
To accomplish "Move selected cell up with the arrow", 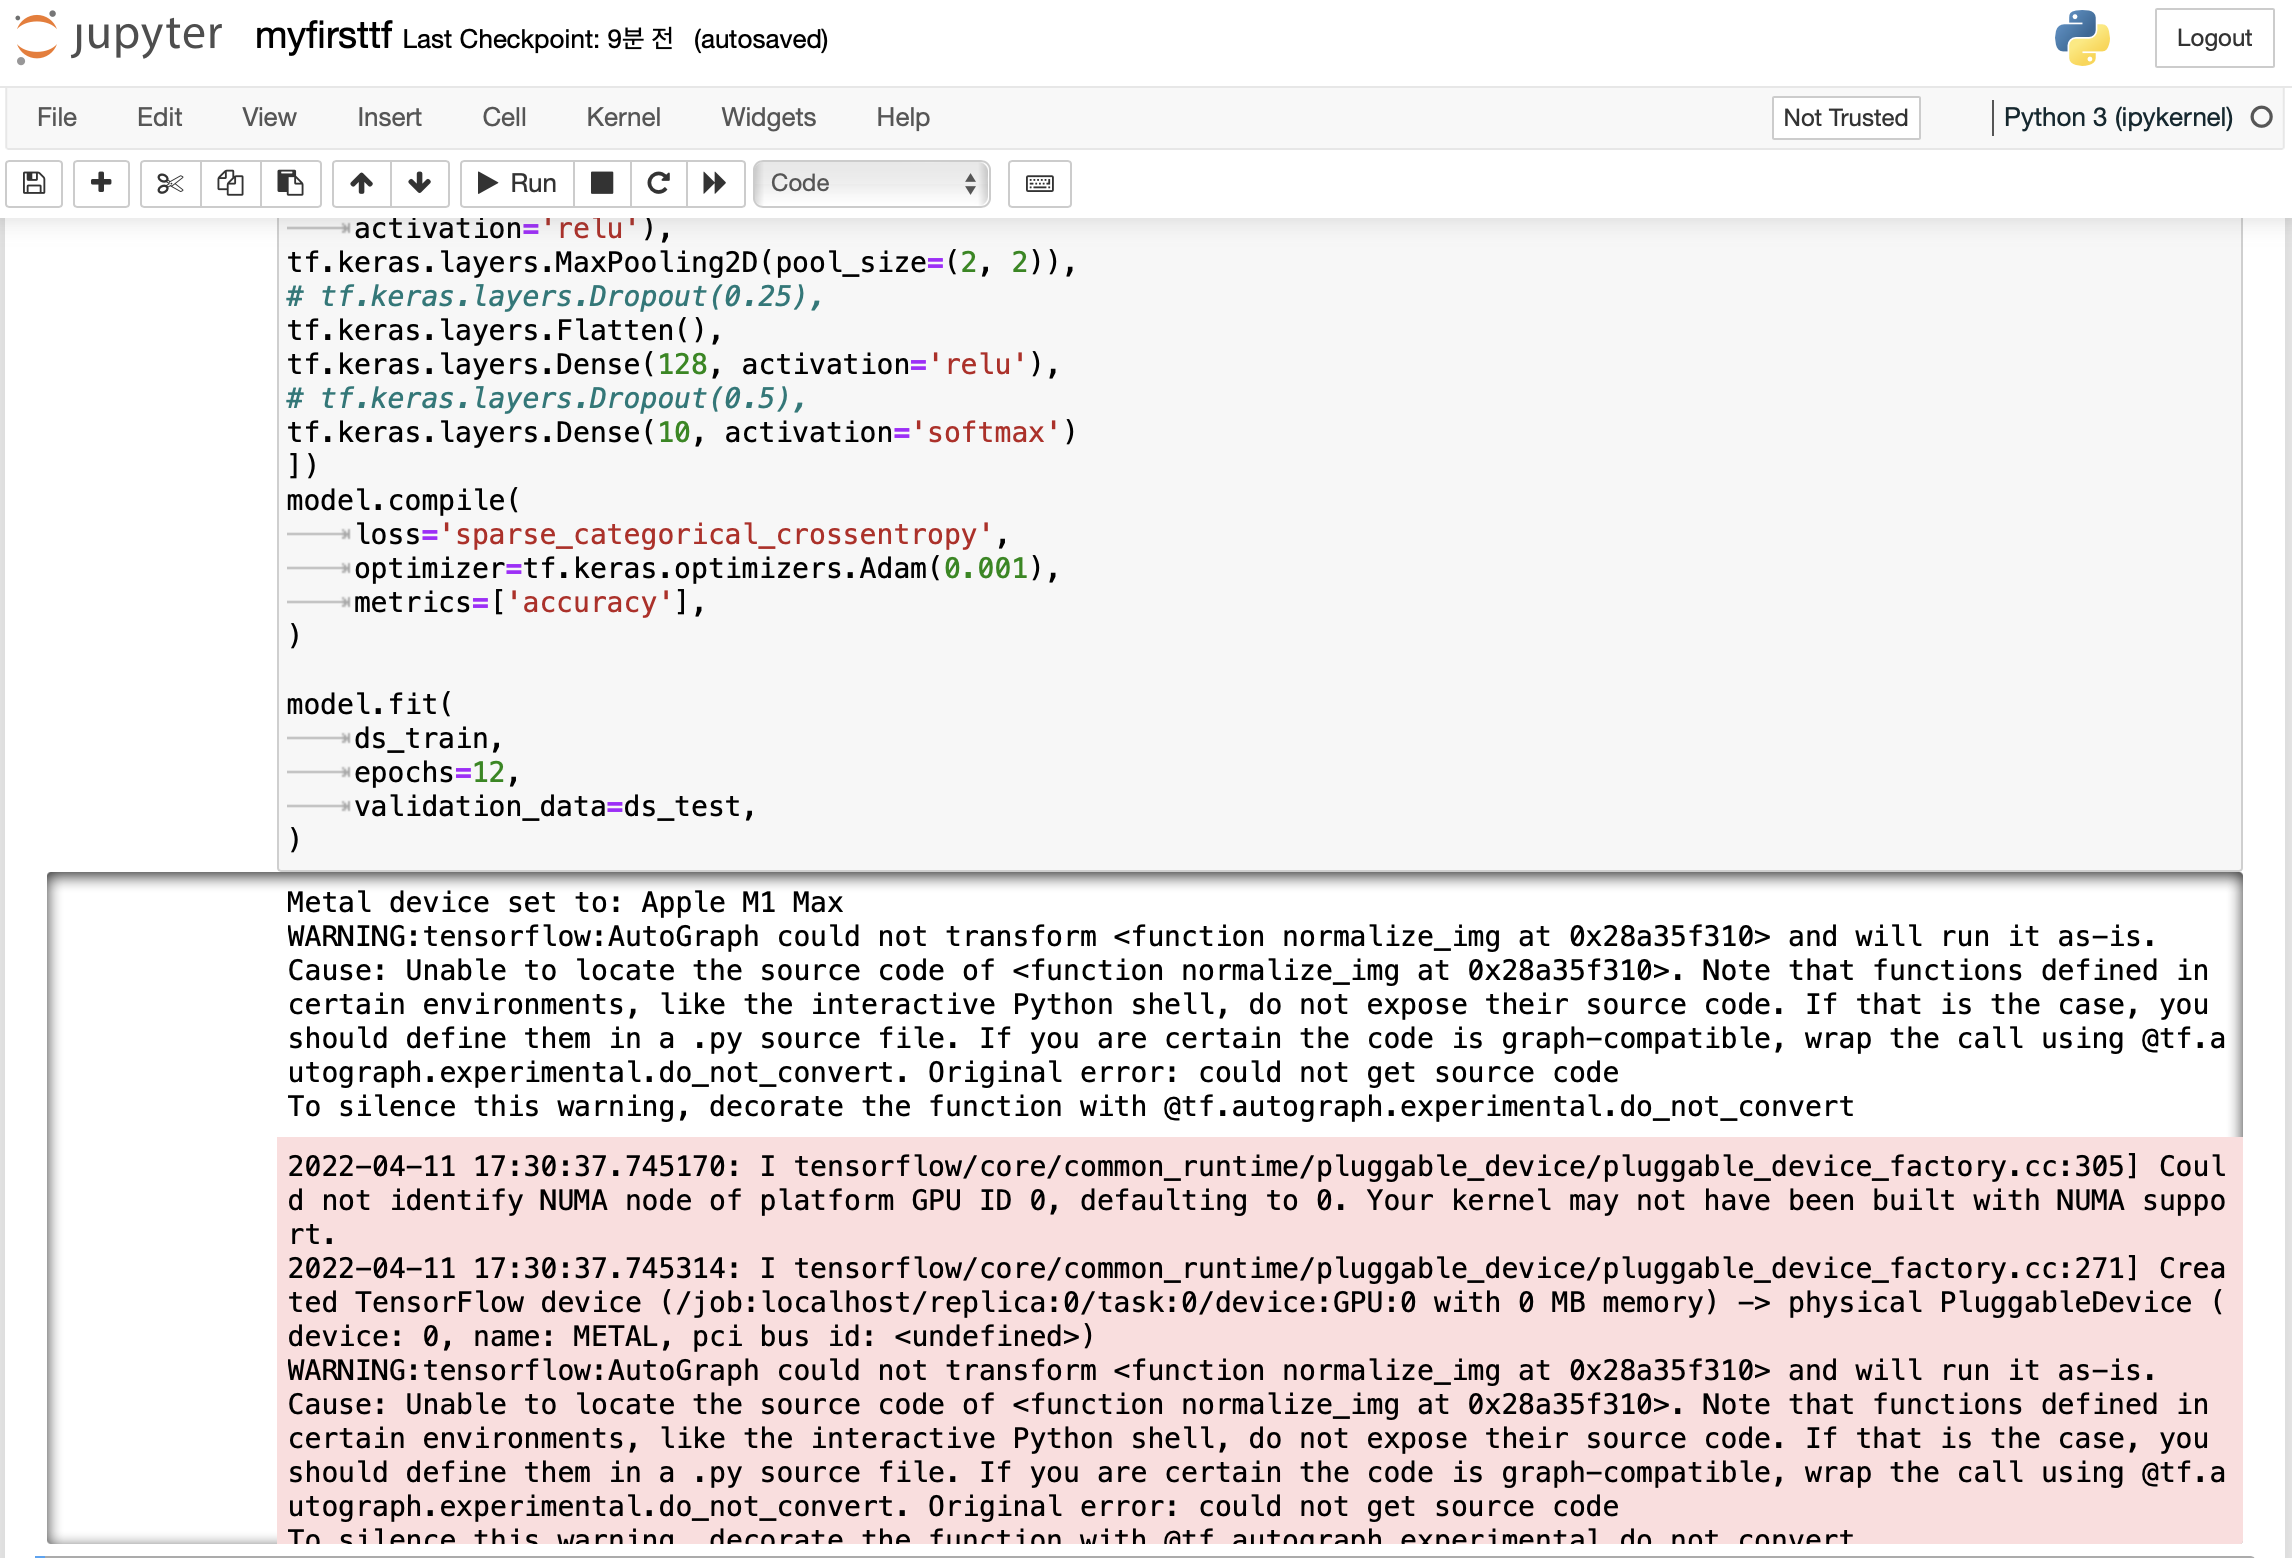I will [361, 183].
